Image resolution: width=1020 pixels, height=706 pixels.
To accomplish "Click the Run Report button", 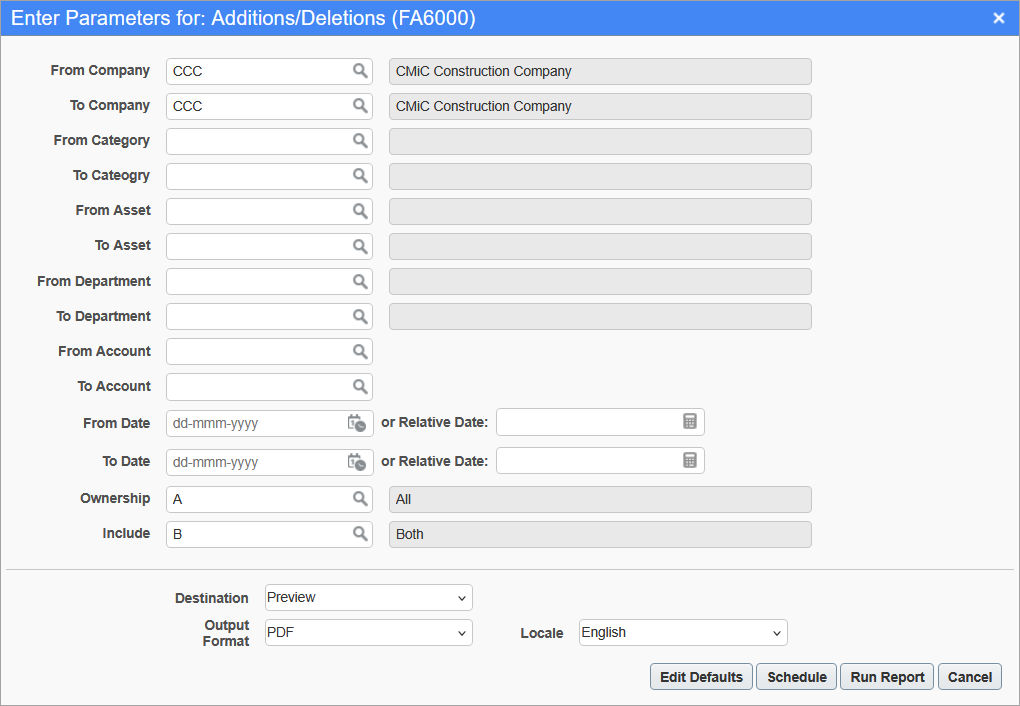I will (886, 676).
